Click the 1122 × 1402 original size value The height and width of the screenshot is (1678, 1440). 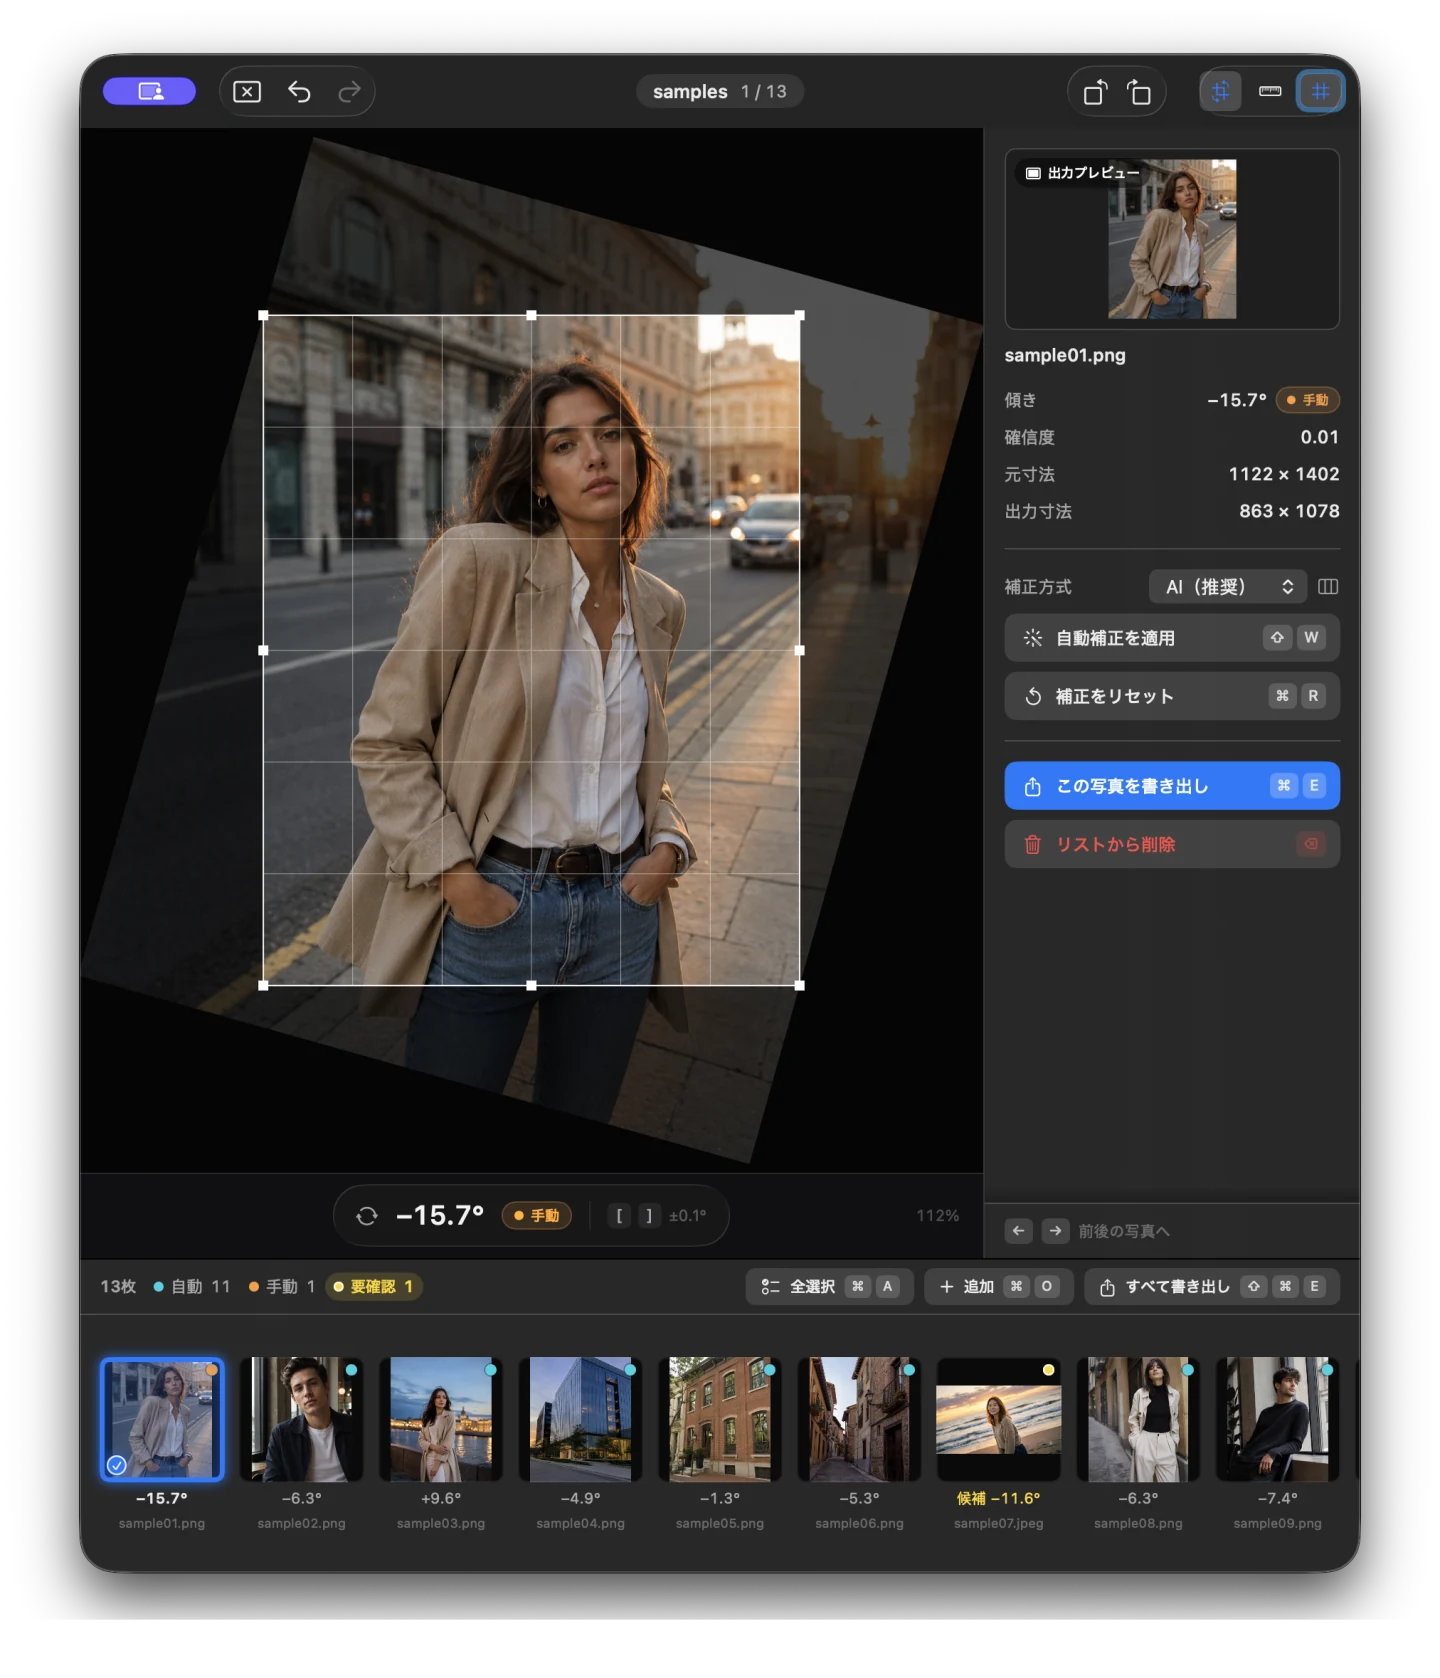point(1284,474)
